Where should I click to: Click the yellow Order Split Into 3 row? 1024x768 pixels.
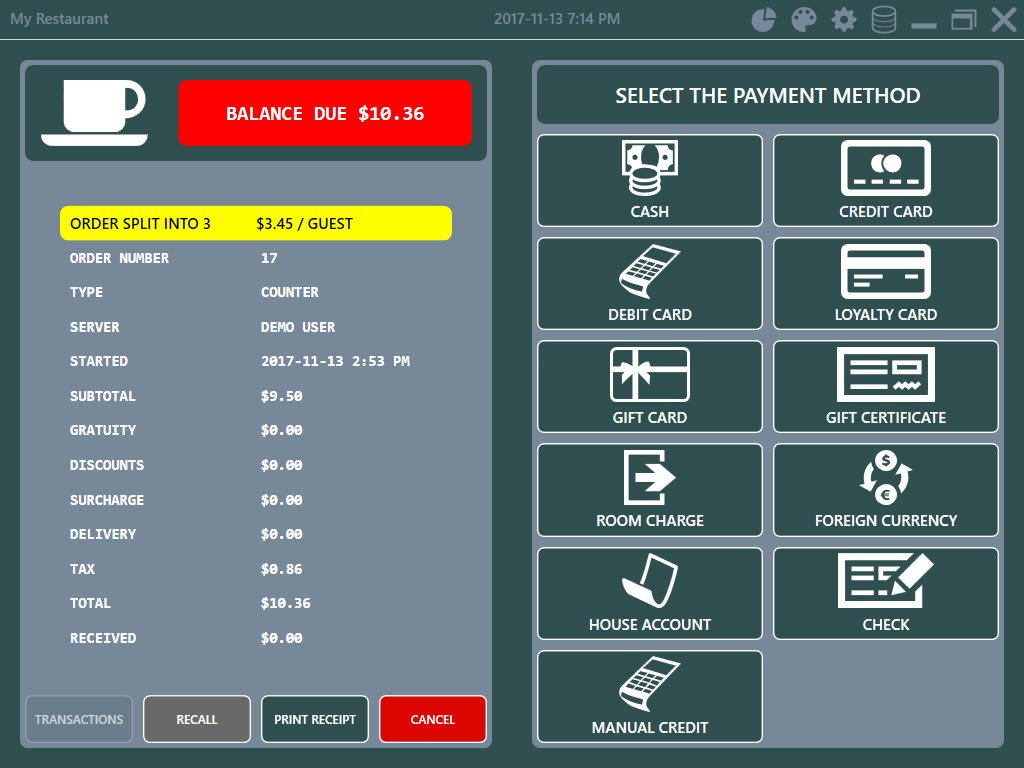(256, 223)
